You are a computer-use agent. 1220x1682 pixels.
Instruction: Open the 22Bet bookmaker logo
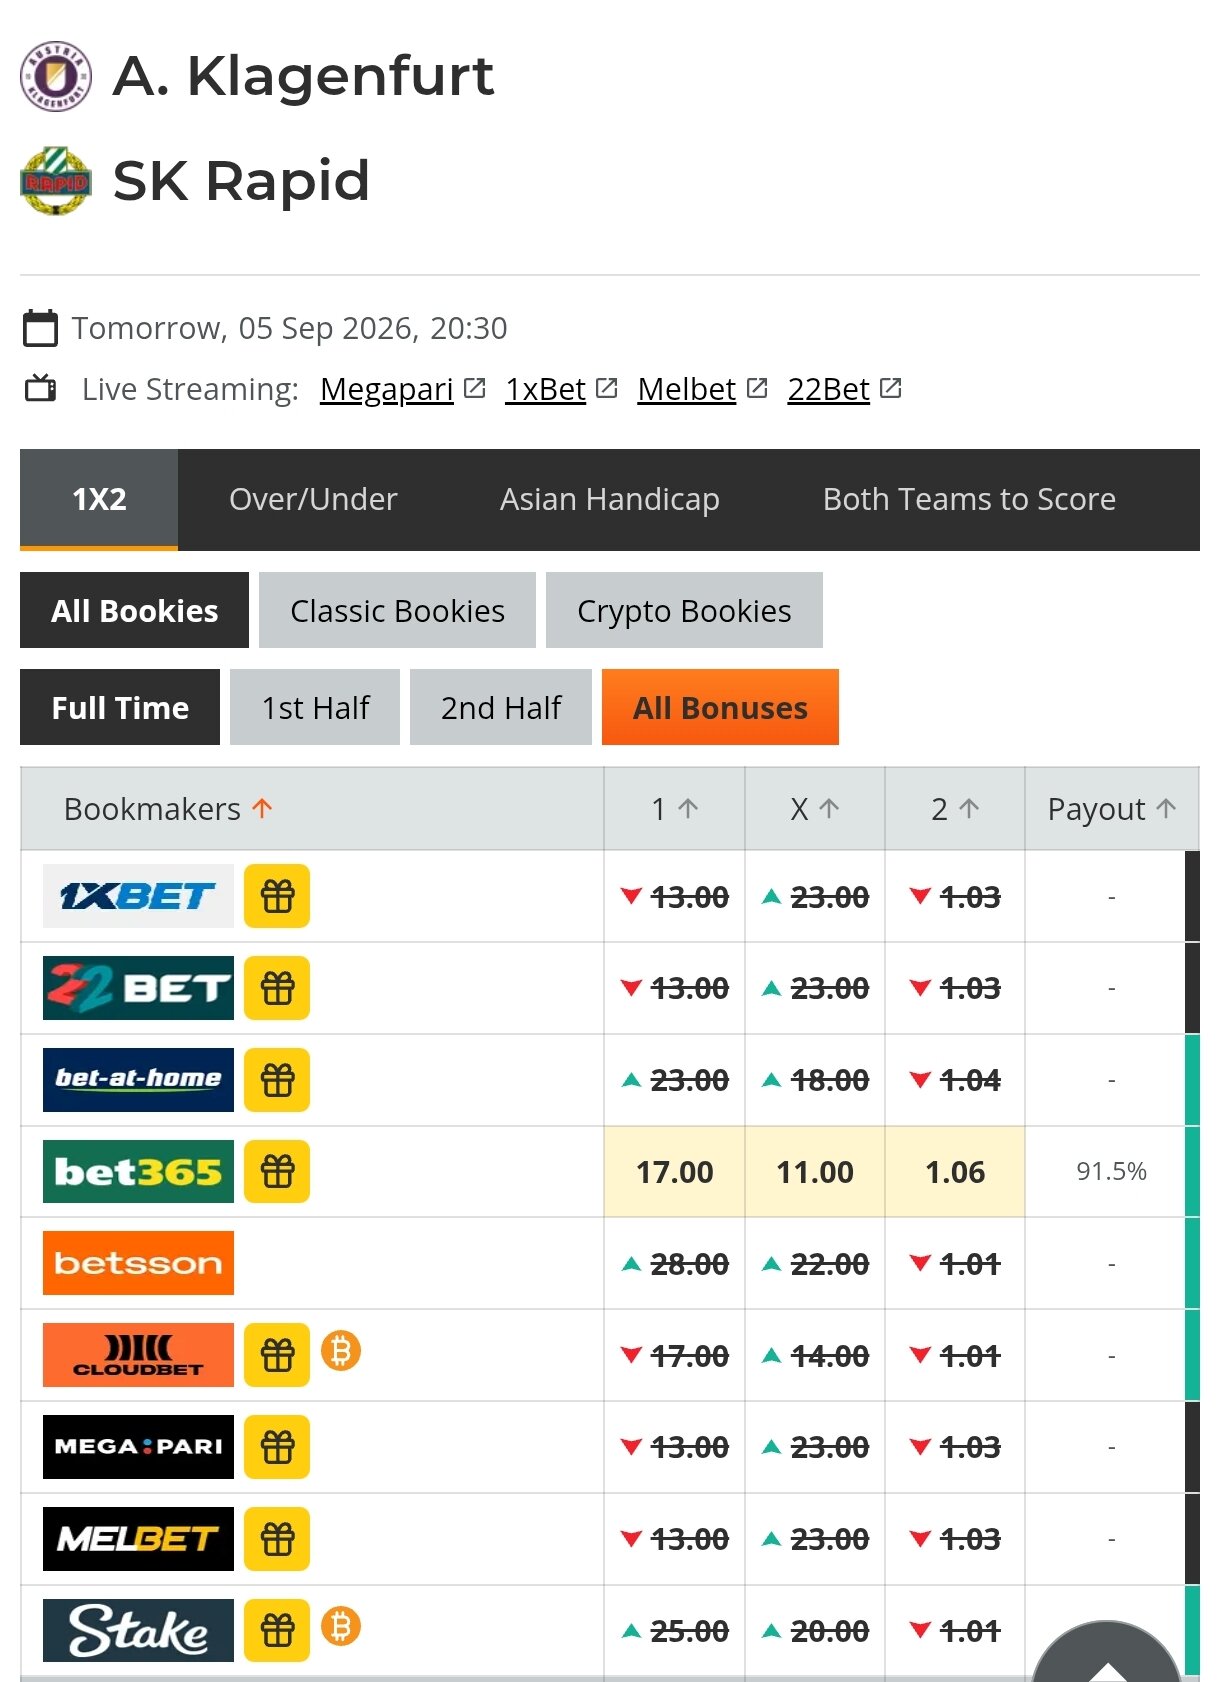pyautogui.click(x=138, y=988)
